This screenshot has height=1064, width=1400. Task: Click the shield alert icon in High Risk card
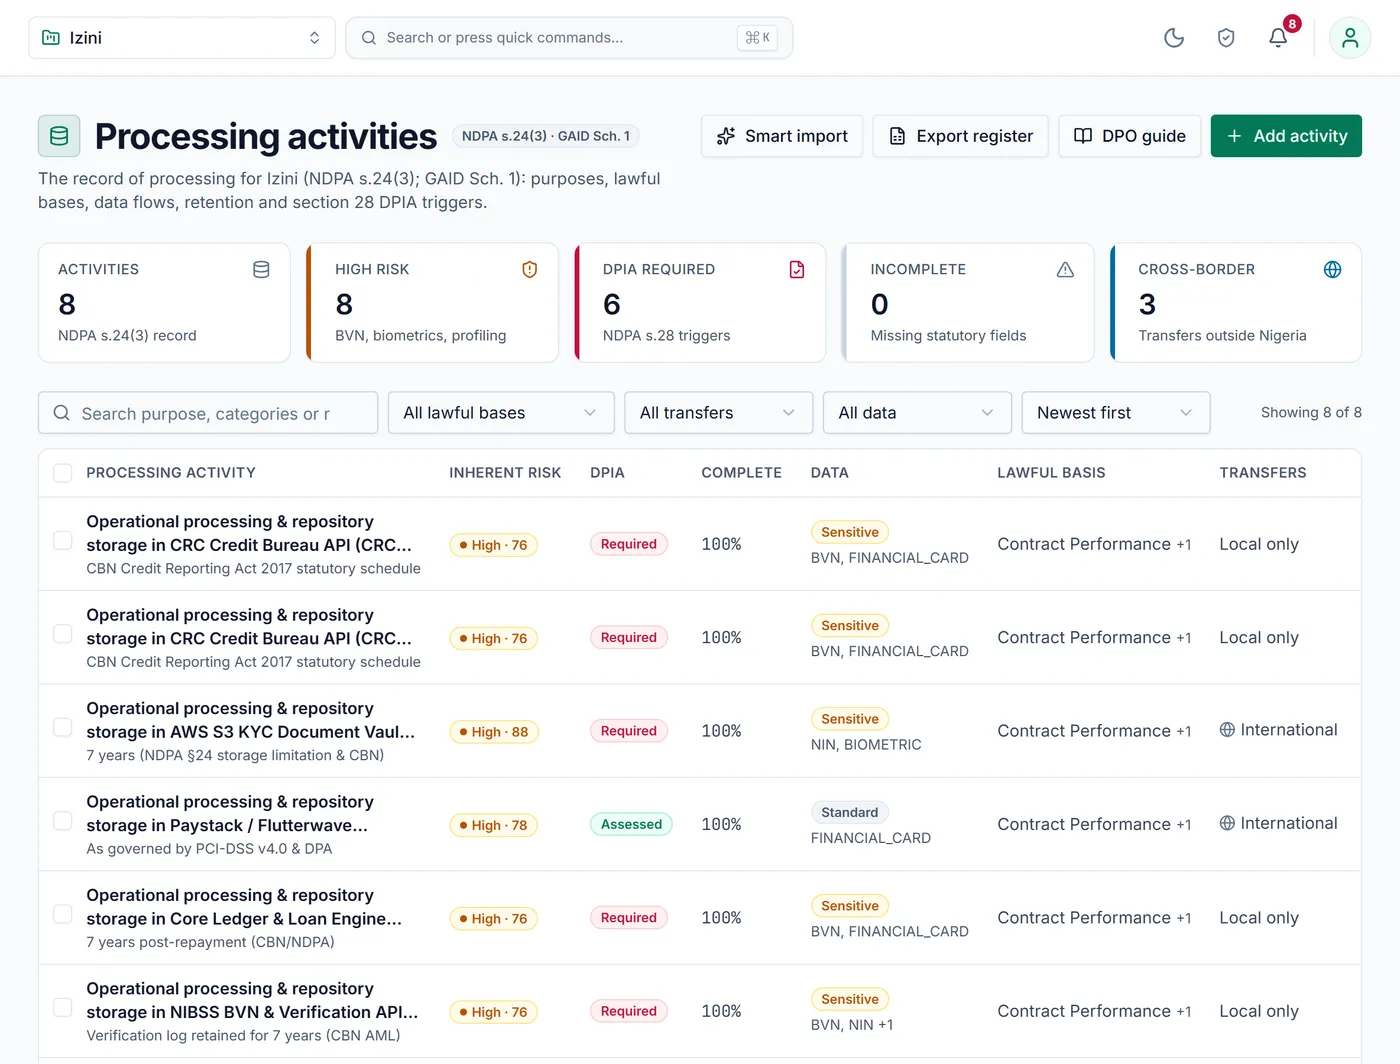coord(530,270)
